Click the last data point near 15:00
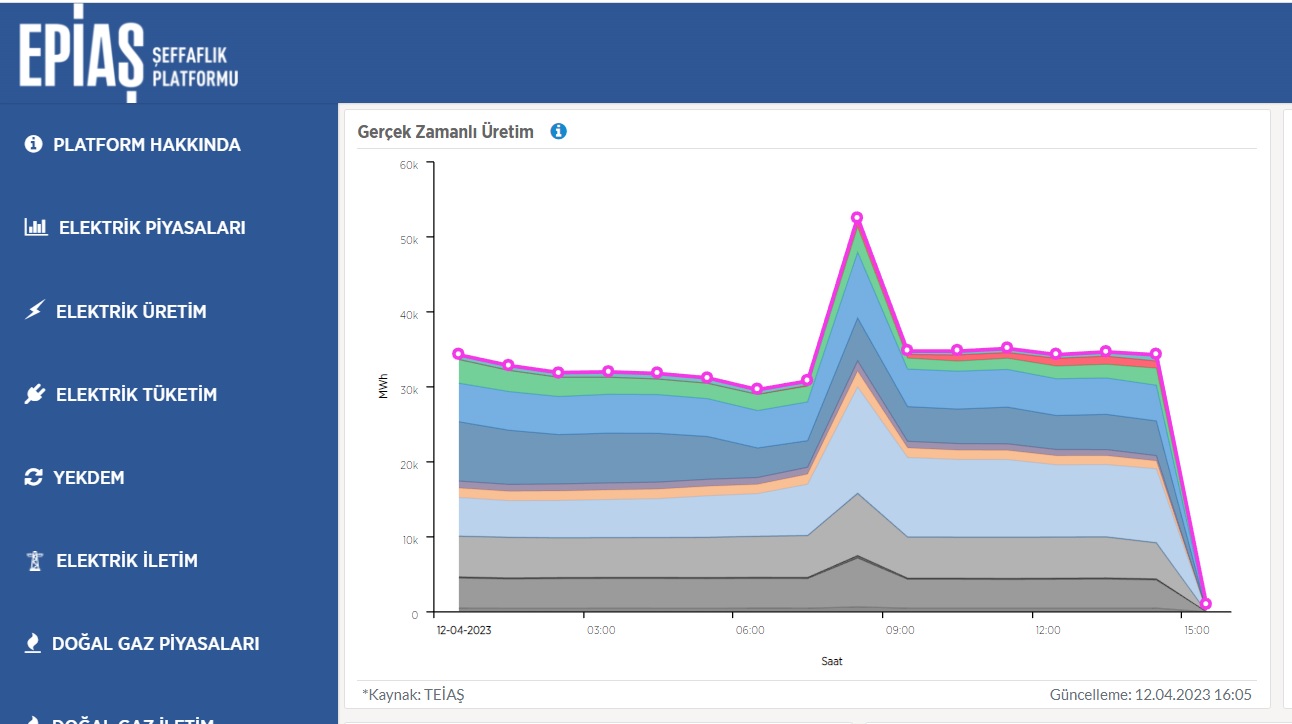Screen dimensions: 1292x724 [x=1206, y=604]
